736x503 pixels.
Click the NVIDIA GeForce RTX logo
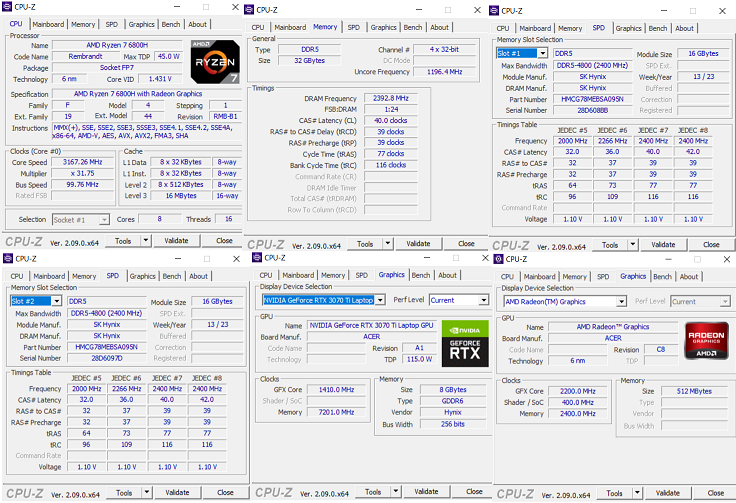pyautogui.click(x=465, y=343)
